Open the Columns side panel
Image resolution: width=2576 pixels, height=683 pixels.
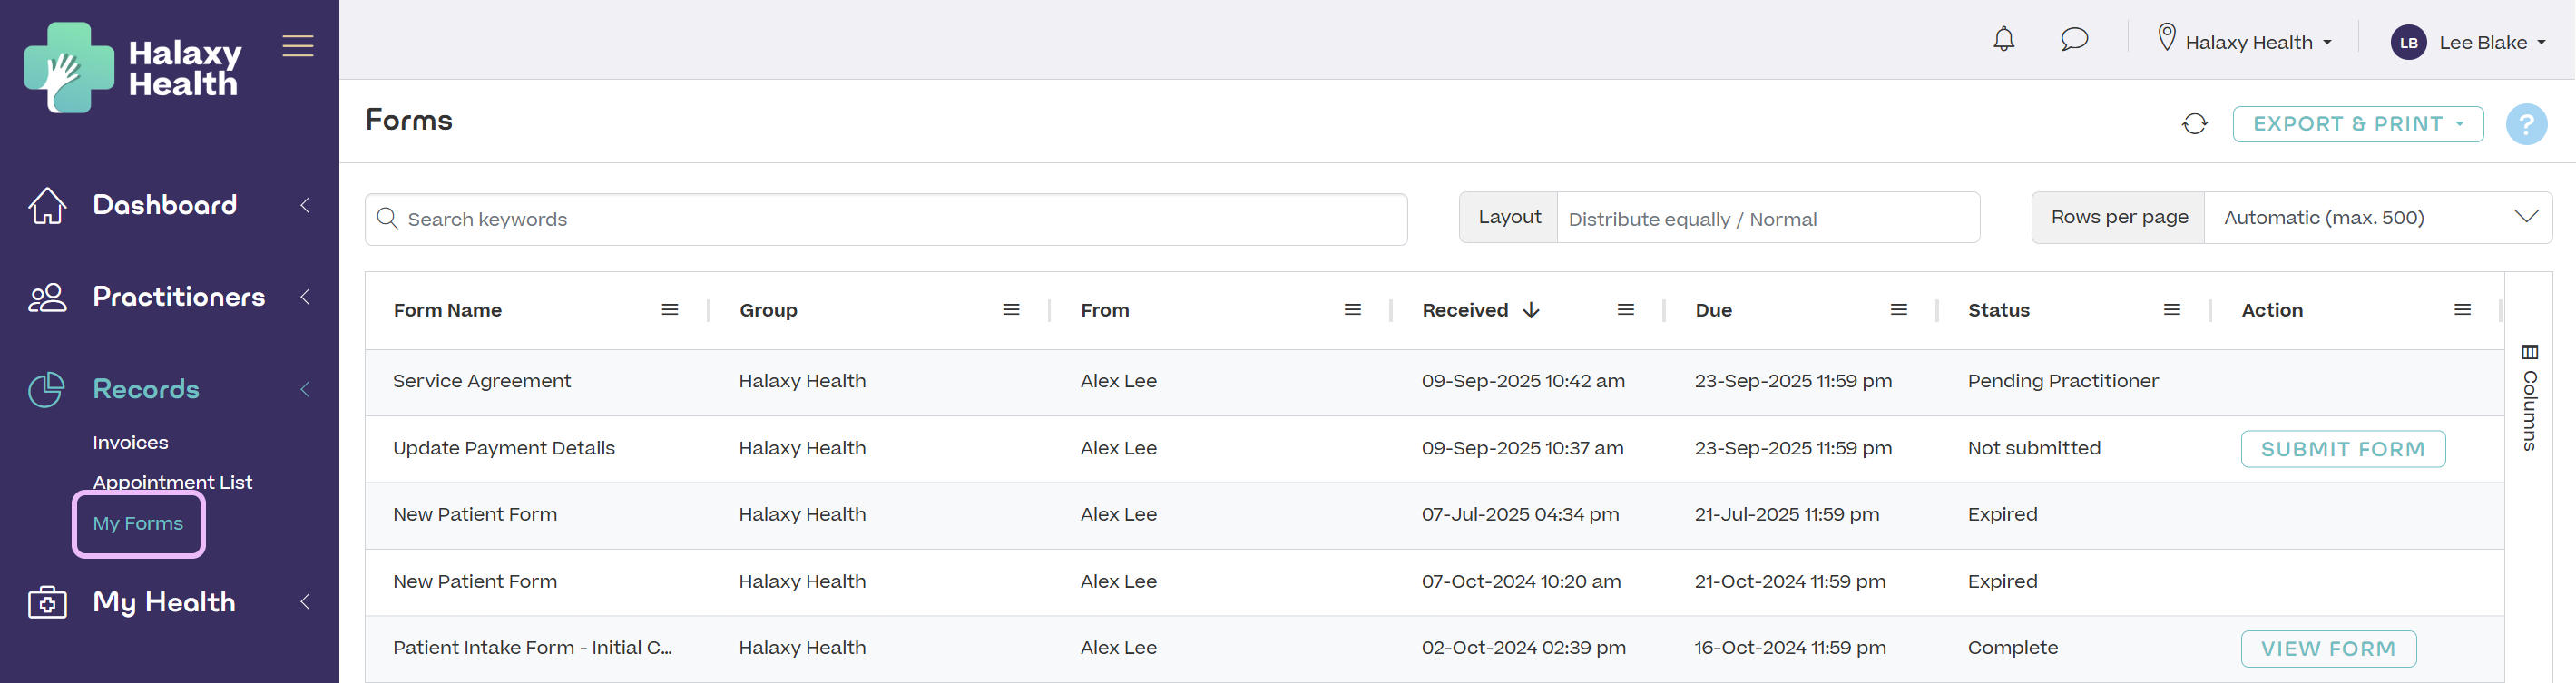pyautogui.click(x=2529, y=398)
